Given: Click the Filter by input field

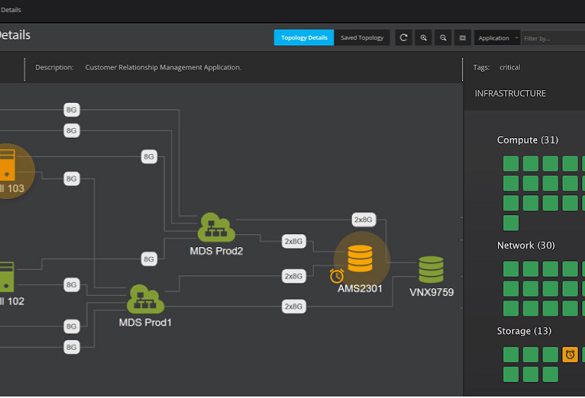Looking at the screenshot, I should [553, 38].
